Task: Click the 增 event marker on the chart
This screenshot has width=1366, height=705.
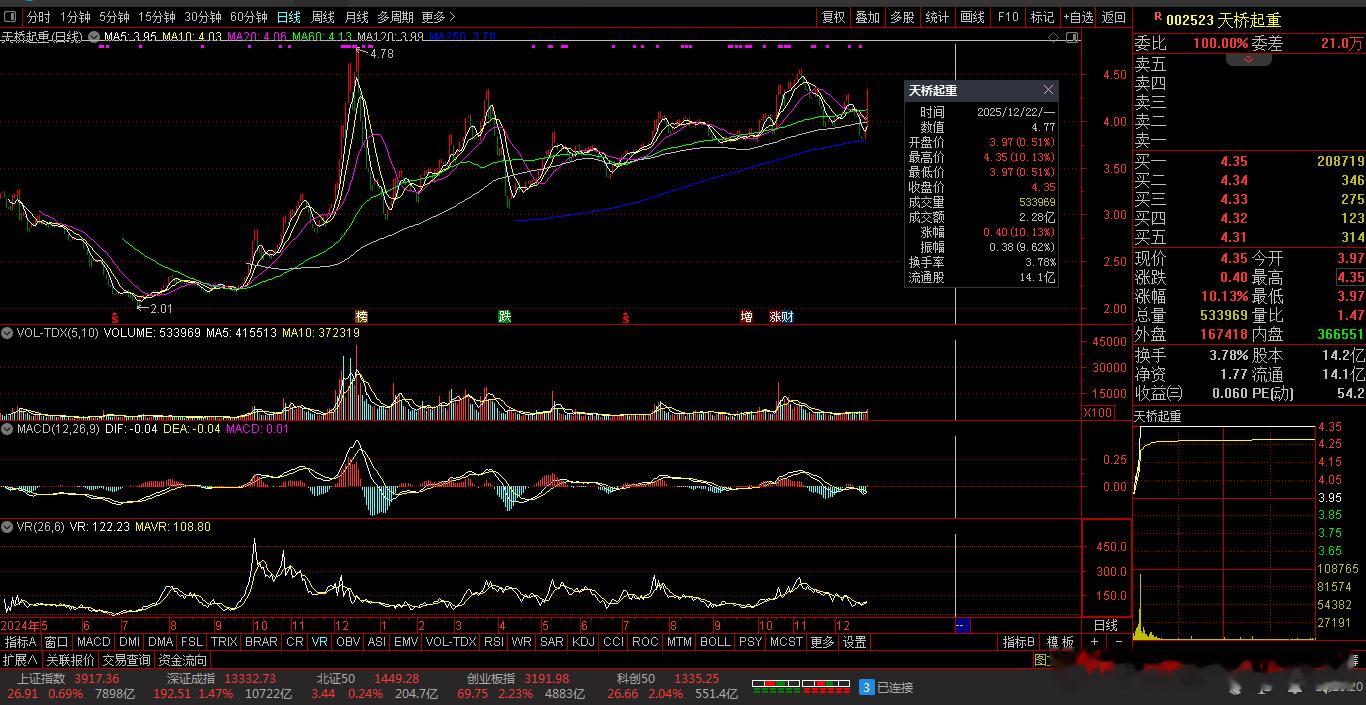Action: click(746, 316)
